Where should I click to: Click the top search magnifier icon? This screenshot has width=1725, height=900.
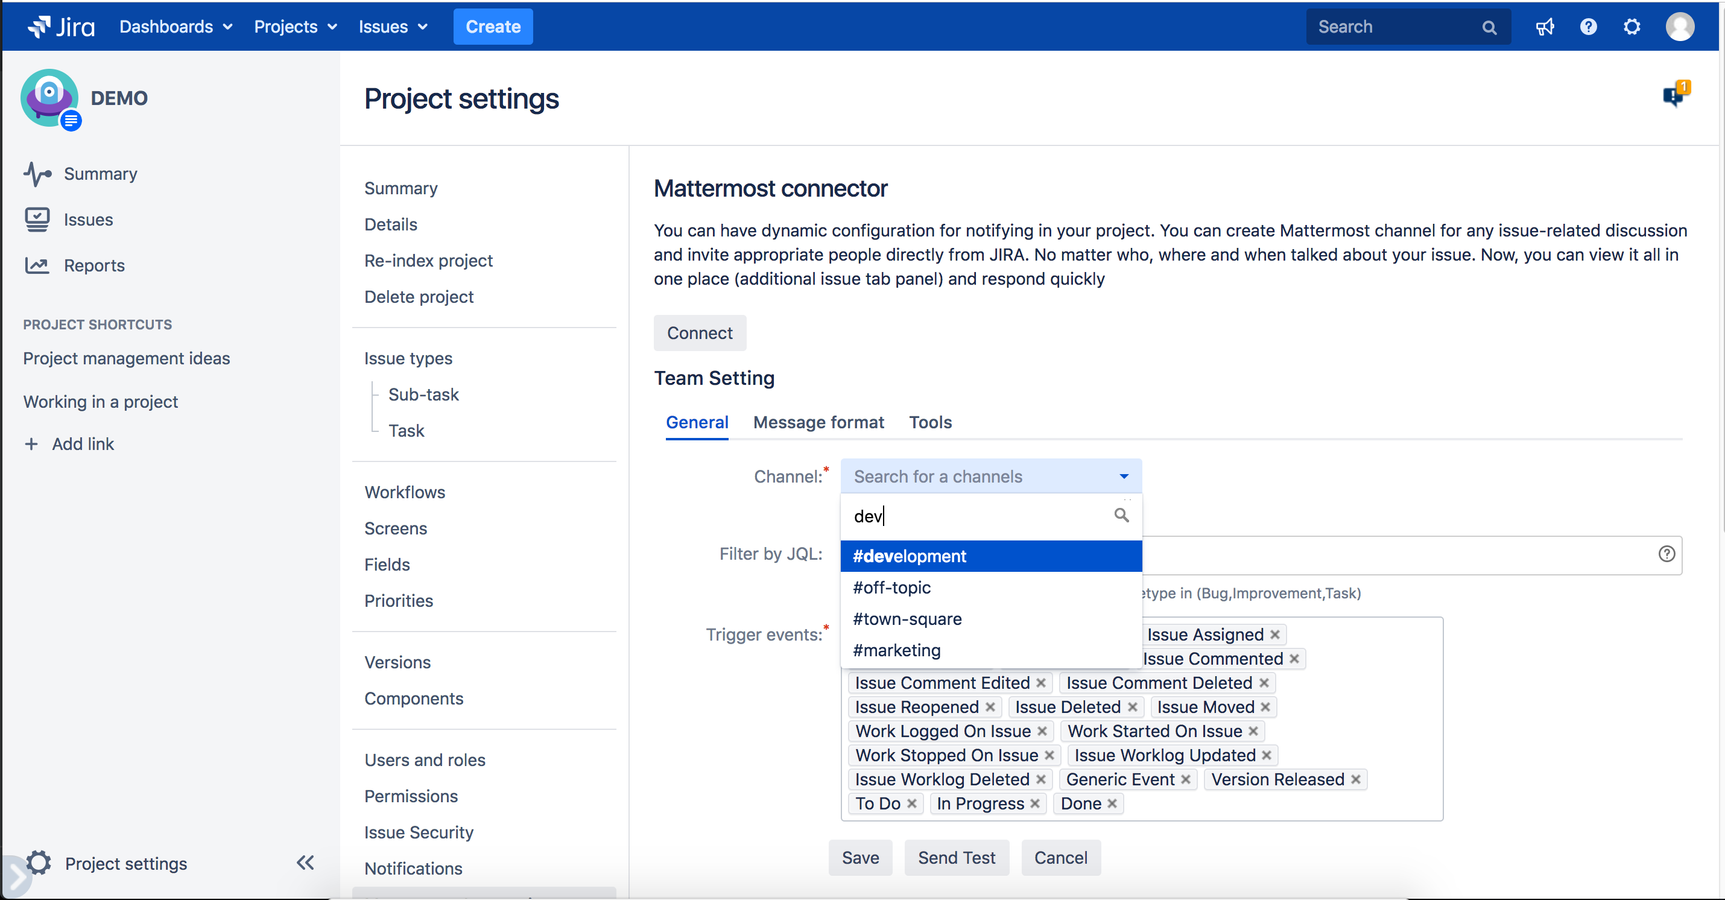(1489, 28)
